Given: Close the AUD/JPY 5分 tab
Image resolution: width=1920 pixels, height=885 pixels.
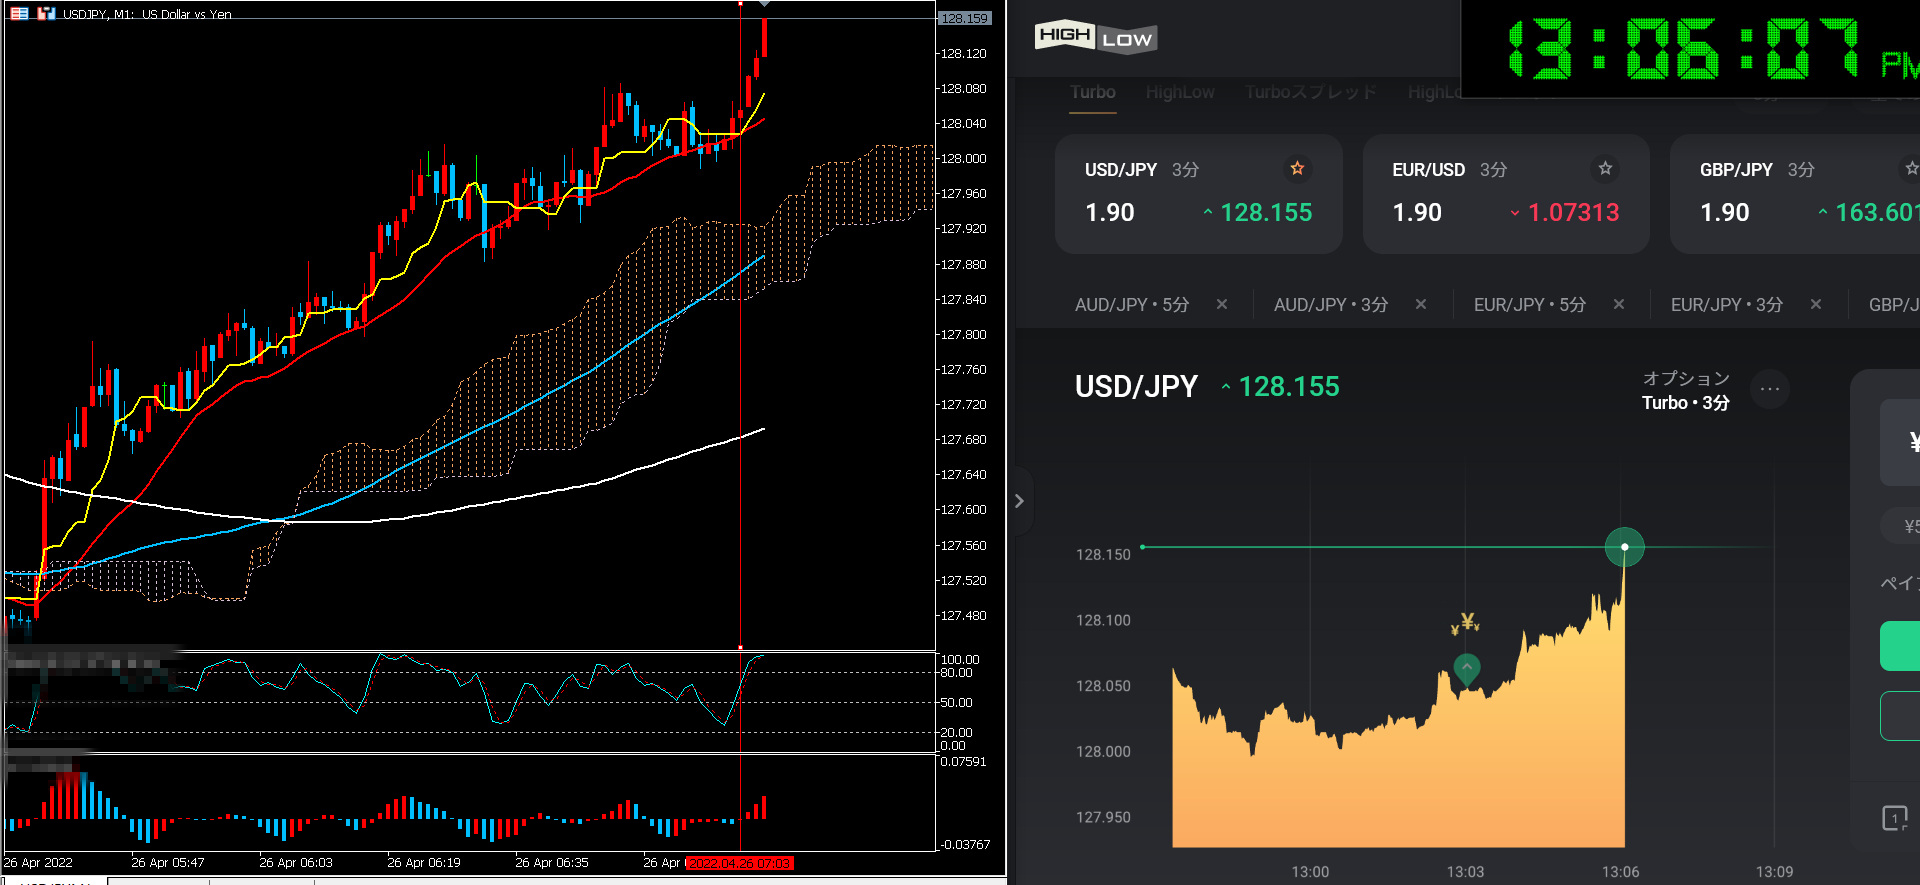Looking at the screenshot, I should [1221, 304].
